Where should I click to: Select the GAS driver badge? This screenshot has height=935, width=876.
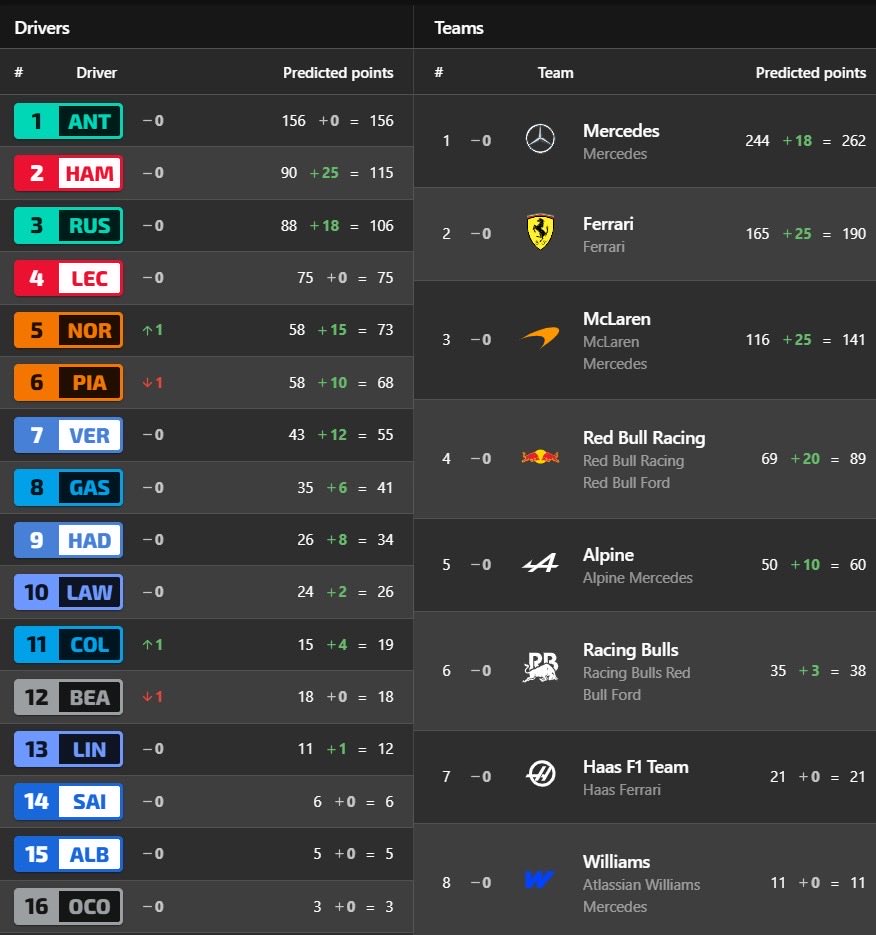(69, 487)
